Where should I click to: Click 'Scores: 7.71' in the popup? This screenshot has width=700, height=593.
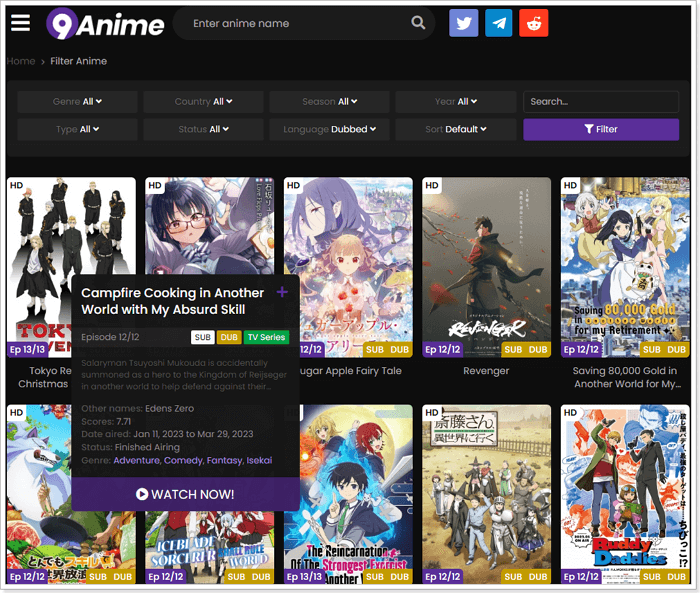[x=106, y=422]
